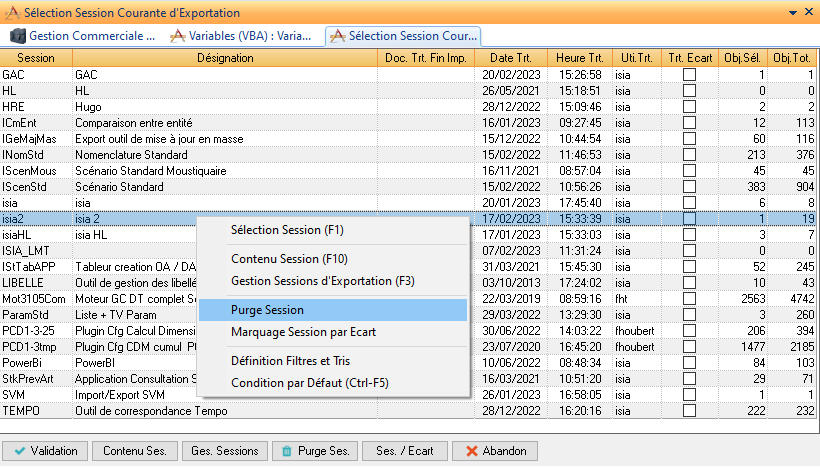
Task: Toggle Trt. Ecart checkbox for GAC row
Action: [x=689, y=75]
